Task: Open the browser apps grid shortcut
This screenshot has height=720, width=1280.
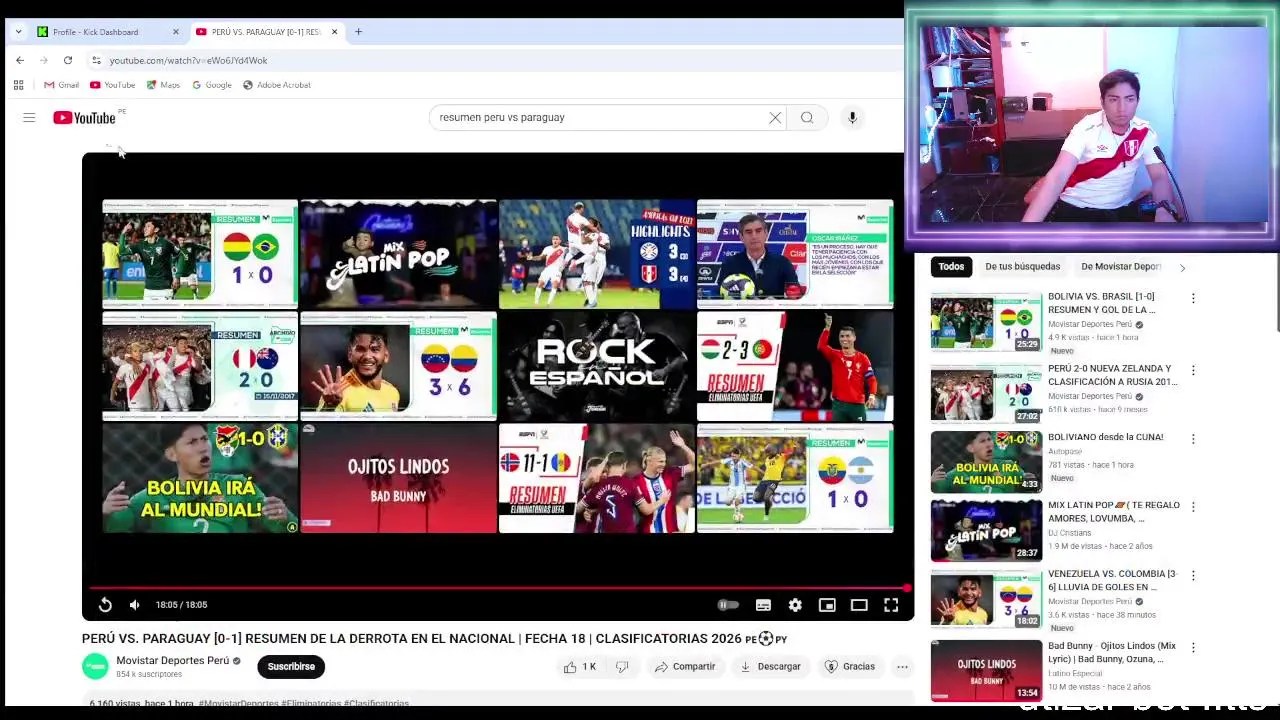Action: [x=18, y=85]
